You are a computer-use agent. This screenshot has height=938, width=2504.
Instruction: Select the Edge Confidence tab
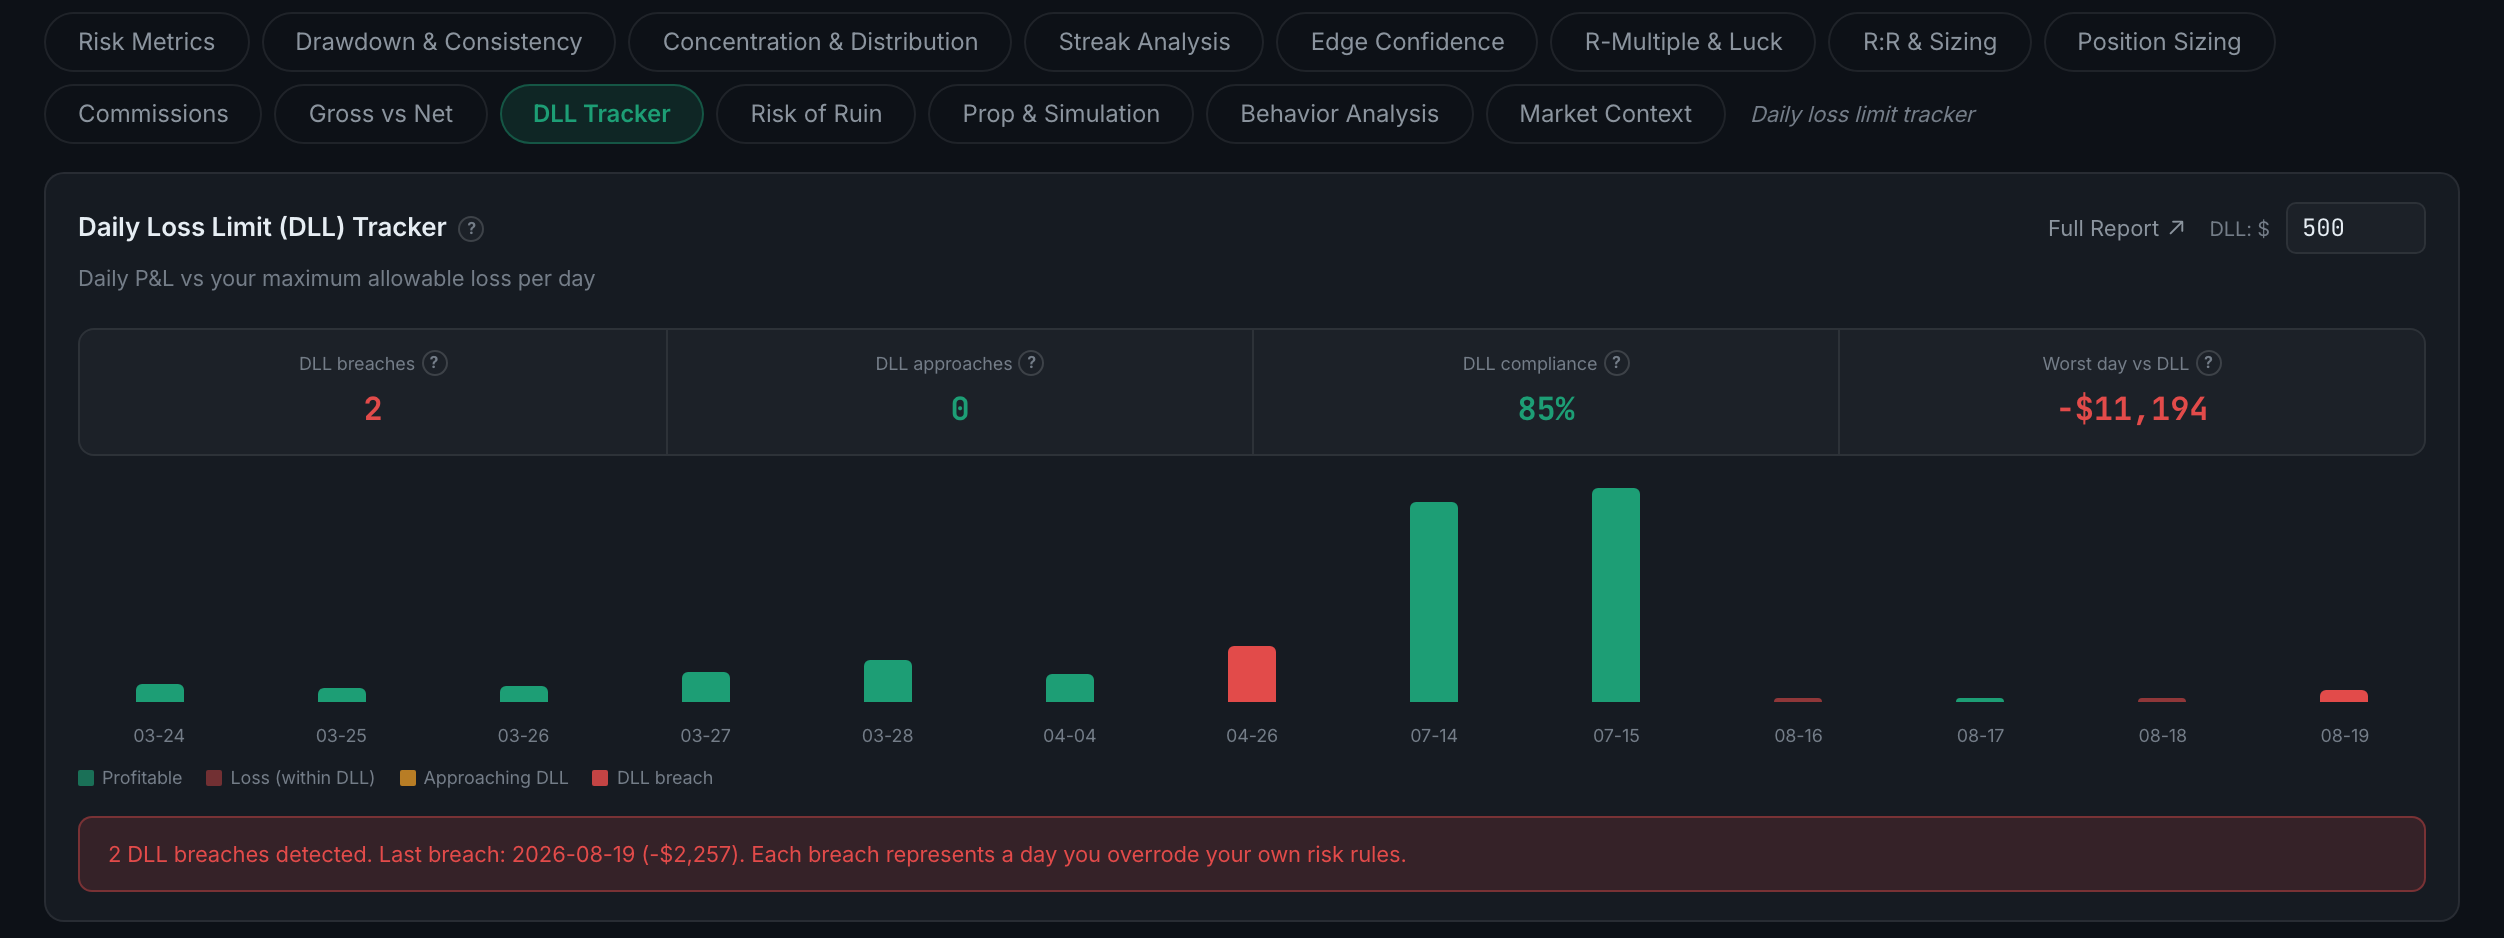[1407, 42]
